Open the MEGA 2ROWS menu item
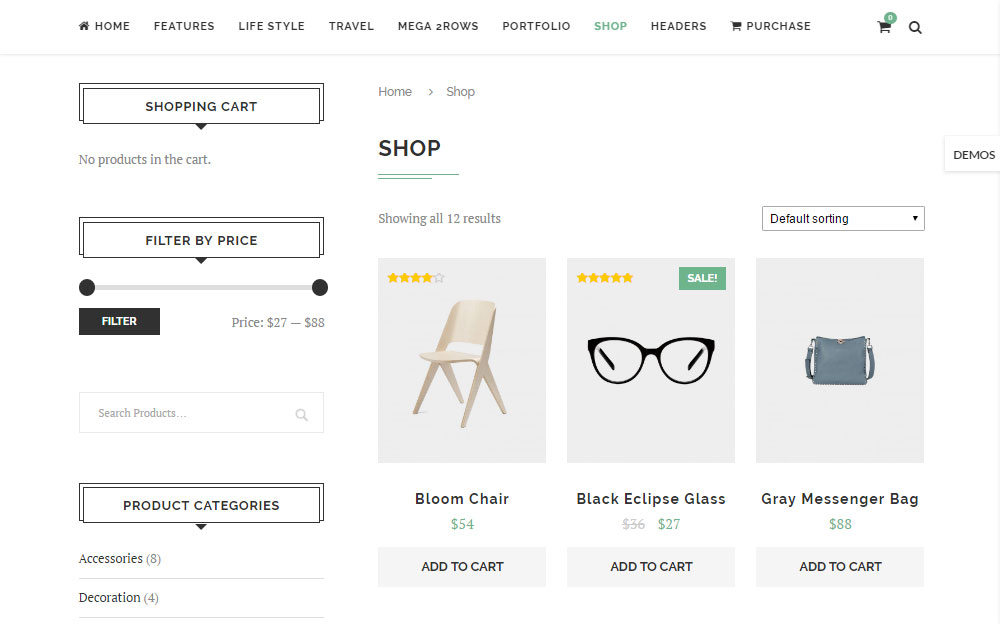The width and height of the screenshot is (1000, 624). pyautogui.click(x=438, y=26)
